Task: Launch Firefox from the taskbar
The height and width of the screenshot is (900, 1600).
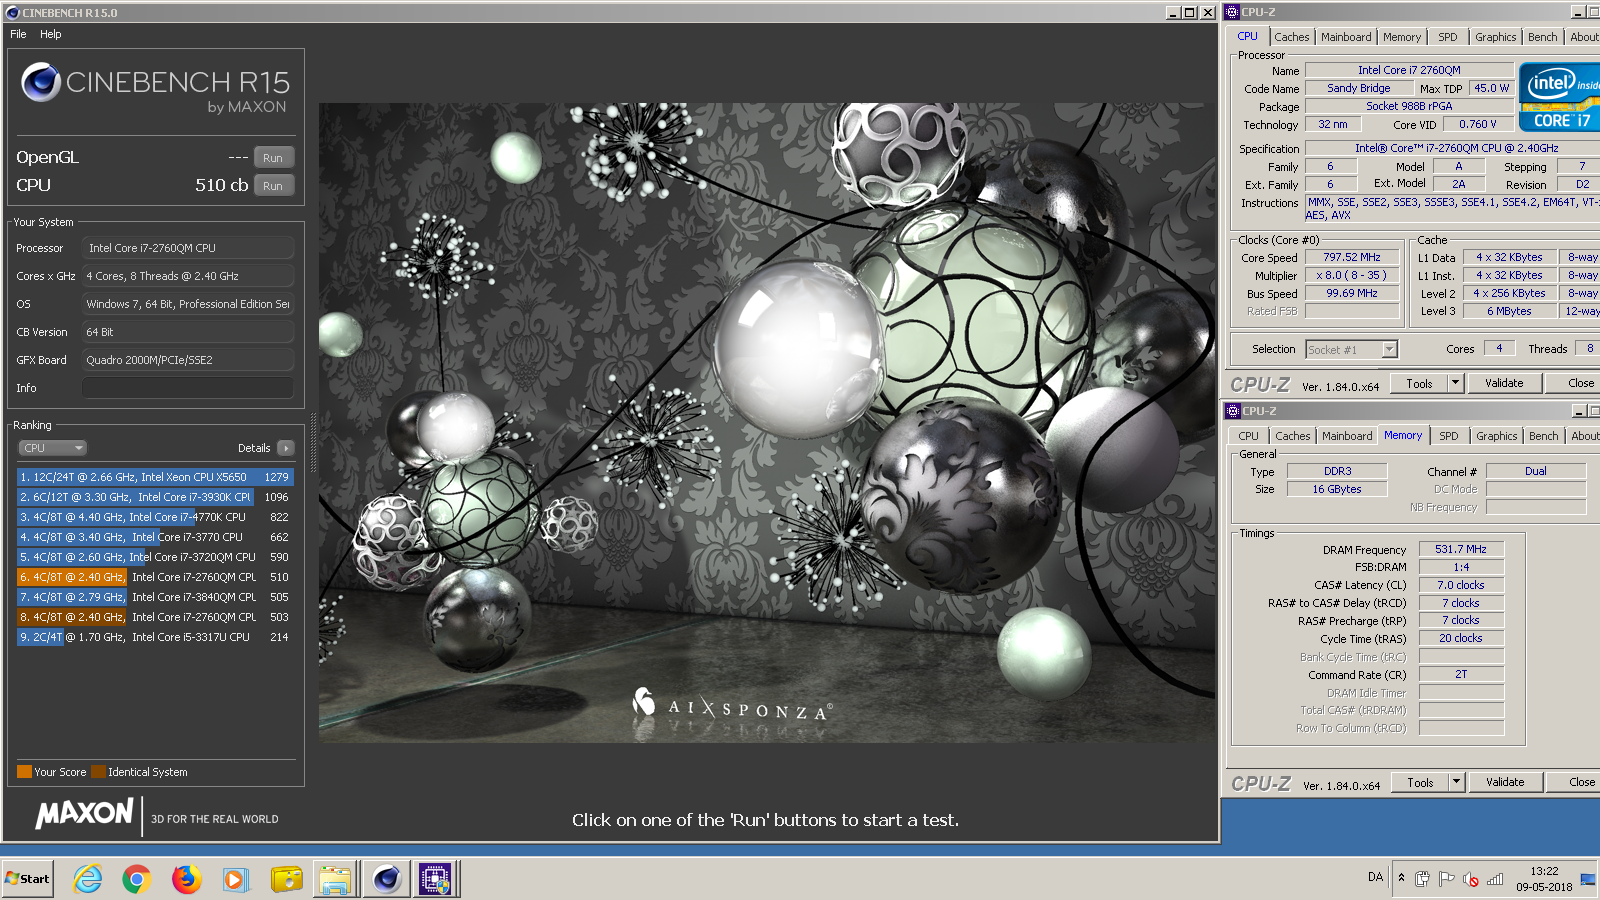Action: pos(186,879)
